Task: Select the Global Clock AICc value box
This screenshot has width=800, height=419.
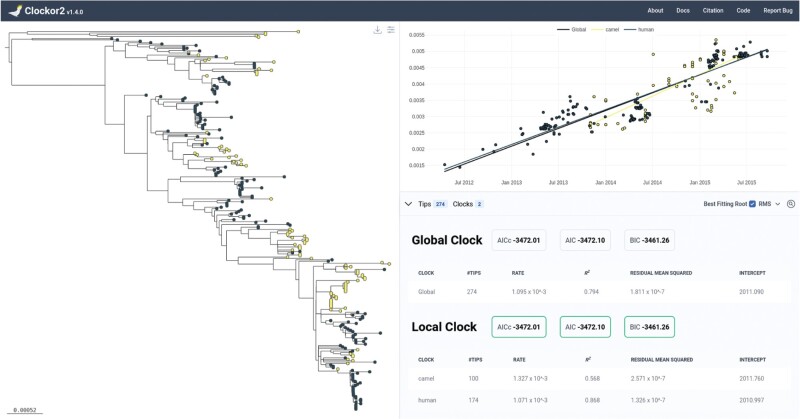Action: tap(520, 241)
